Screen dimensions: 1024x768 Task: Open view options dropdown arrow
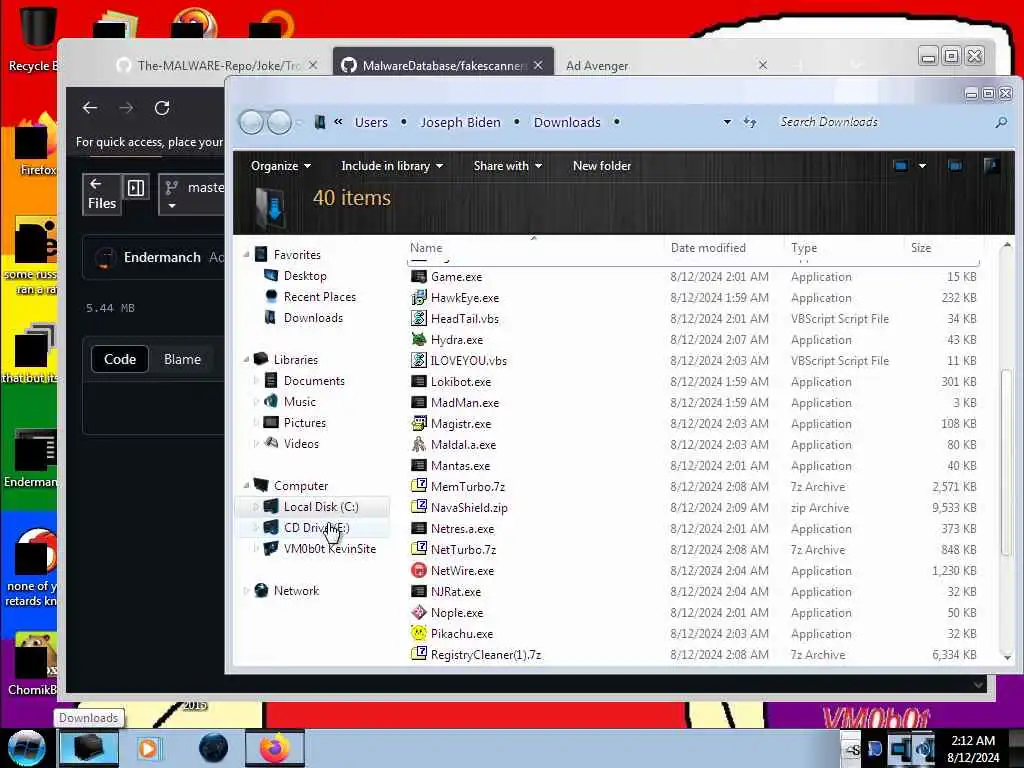click(x=922, y=166)
